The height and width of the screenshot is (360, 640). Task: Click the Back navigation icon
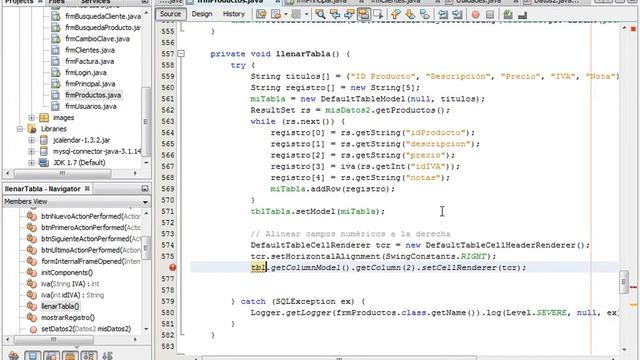(x=276, y=15)
